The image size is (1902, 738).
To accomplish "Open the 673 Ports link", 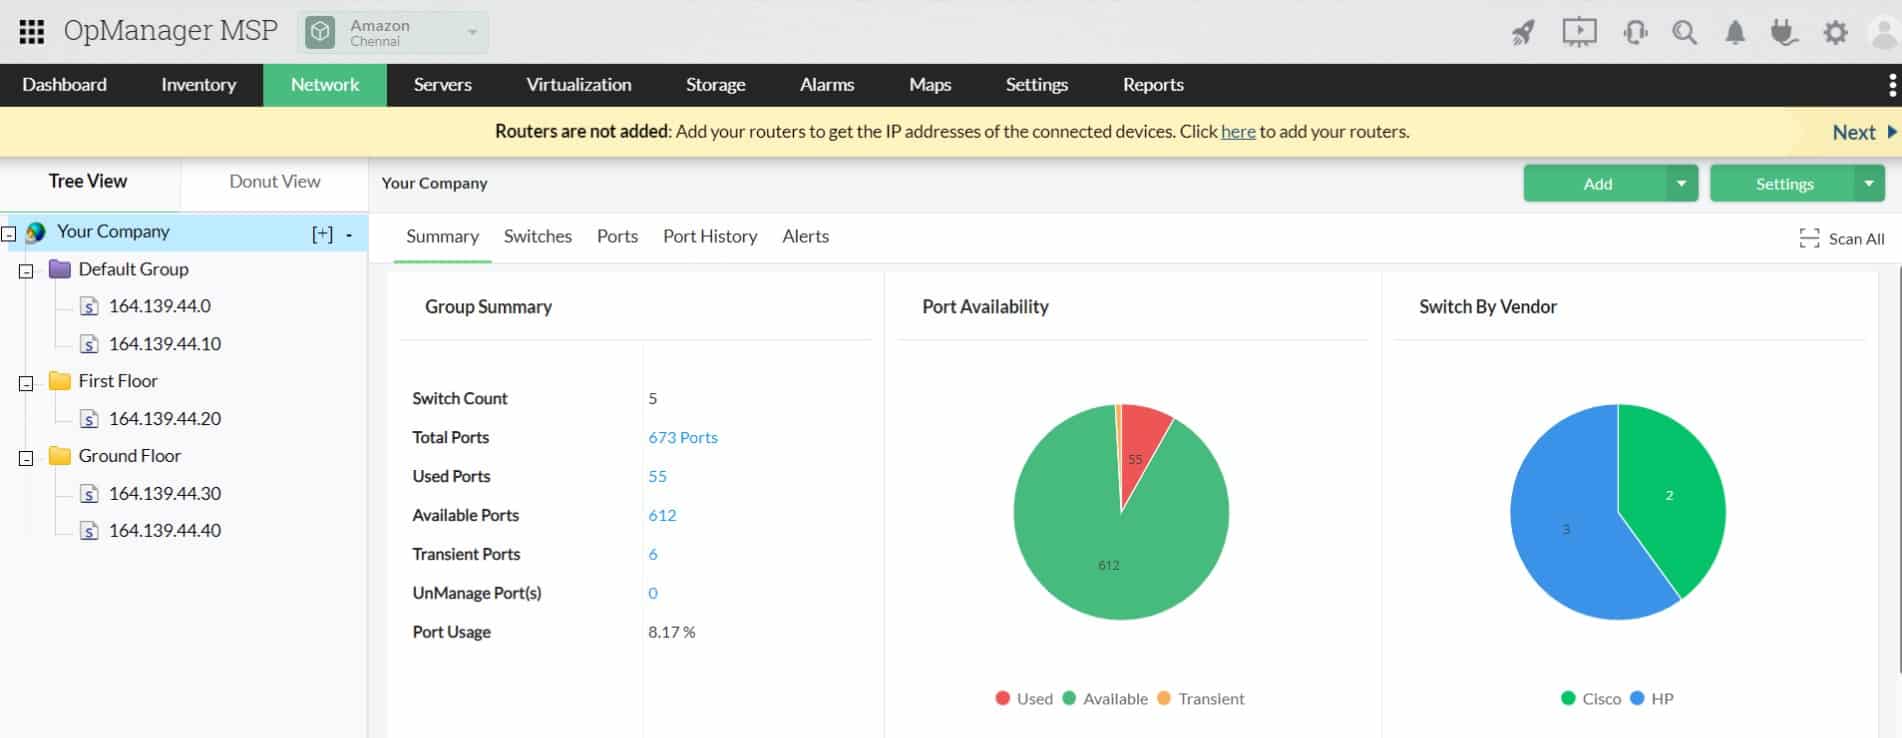I will pyautogui.click(x=683, y=438).
